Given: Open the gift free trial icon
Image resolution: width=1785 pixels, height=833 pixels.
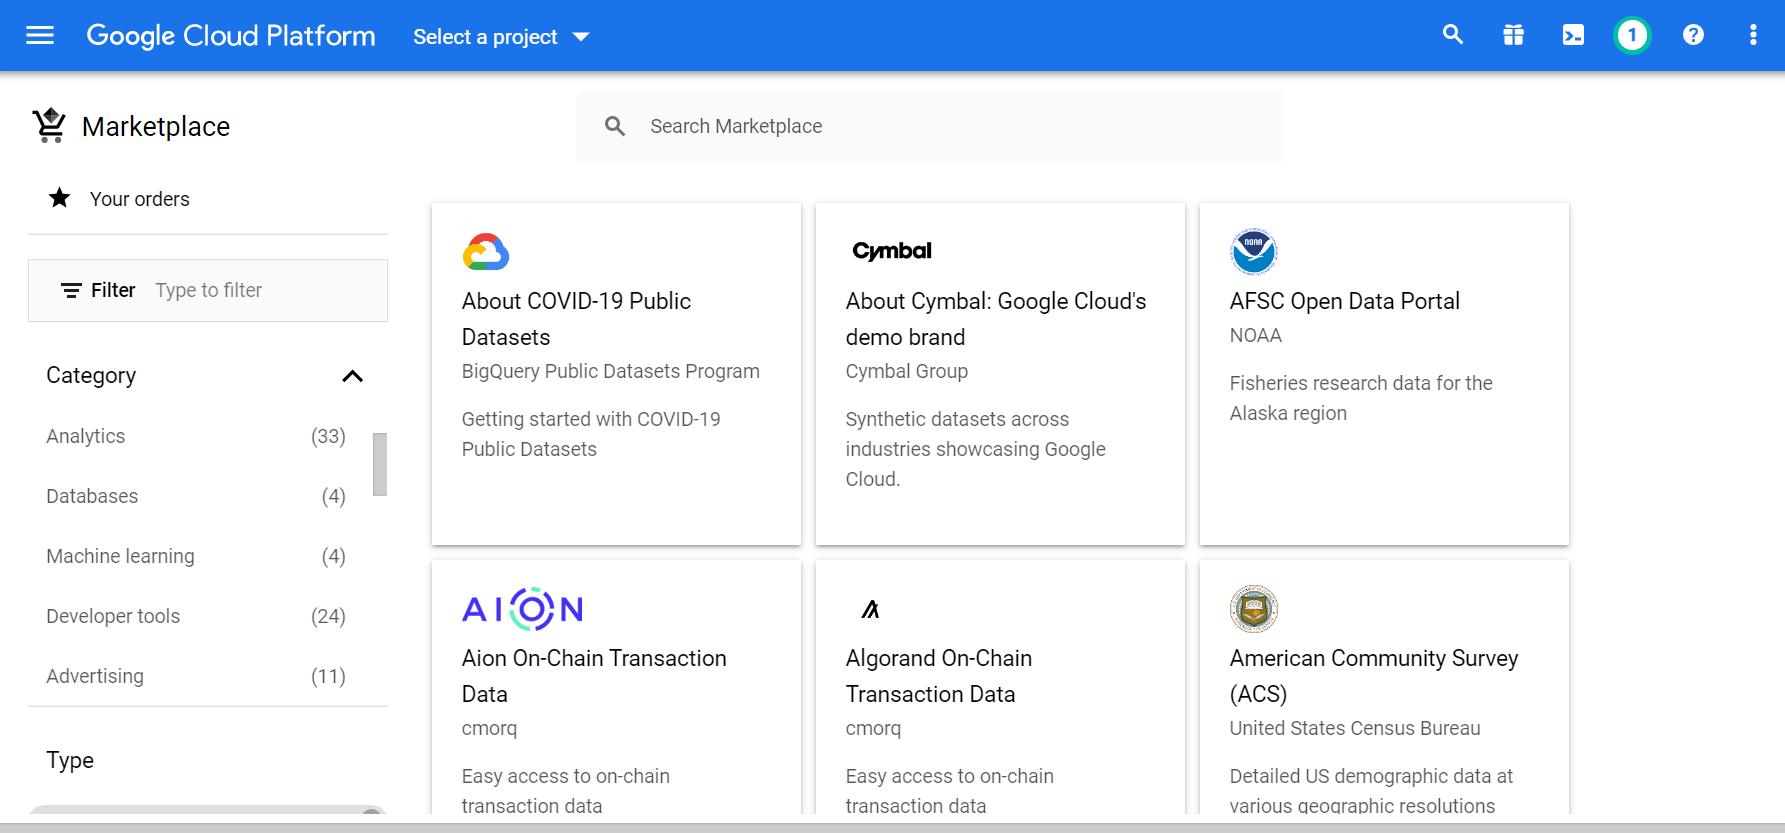Looking at the screenshot, I should pos(1513,35).
